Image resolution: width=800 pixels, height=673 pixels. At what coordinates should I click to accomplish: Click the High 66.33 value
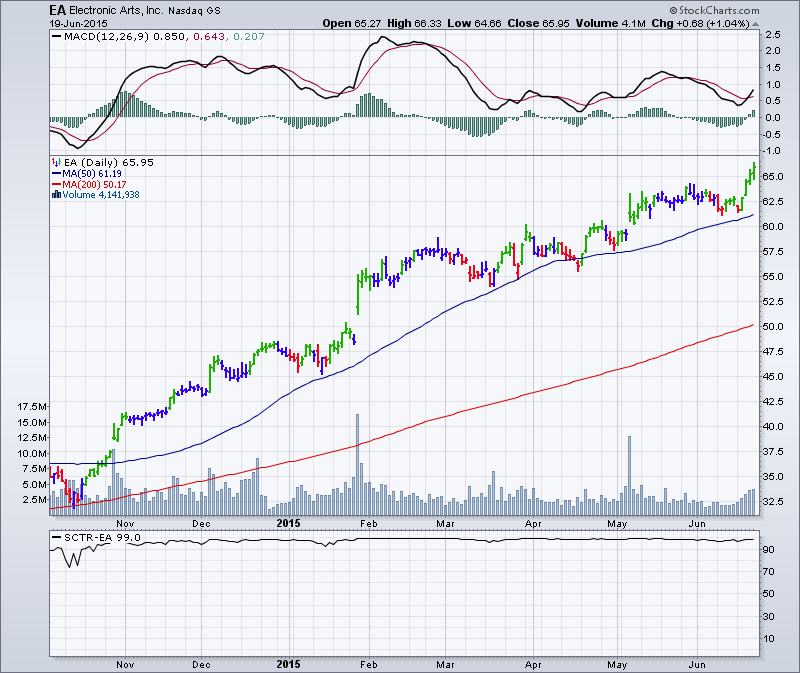pyautogui.click(x=414, y=23)
